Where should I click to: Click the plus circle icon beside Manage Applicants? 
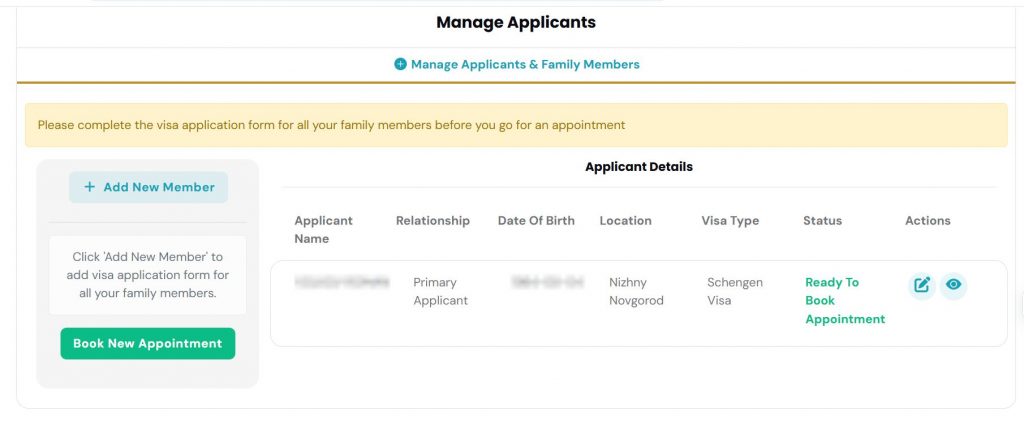(400, 64)
